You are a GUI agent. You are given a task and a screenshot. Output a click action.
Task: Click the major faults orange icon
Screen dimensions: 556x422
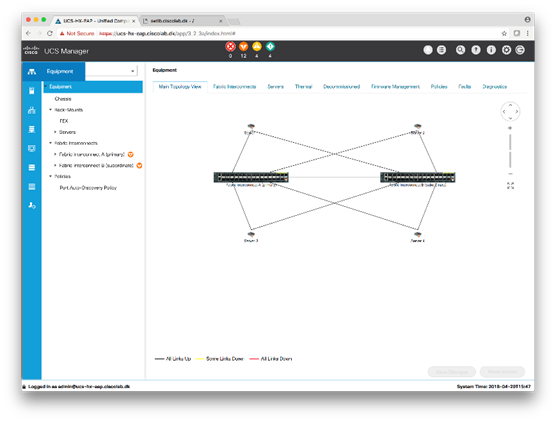coord(243,46)
